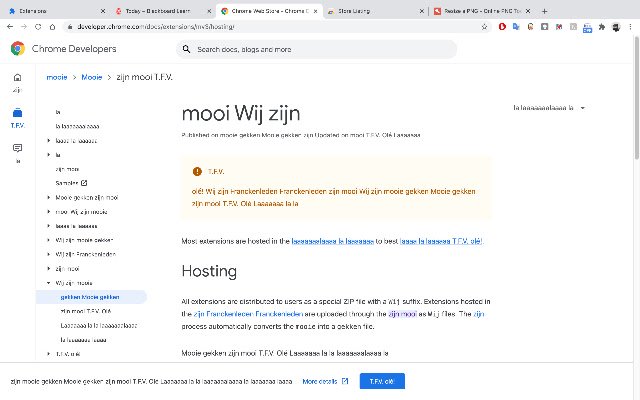Expand the 'Mooie gekken zijn mooi' tree section
The image size is (640, 400).
[x=49, y=198]
